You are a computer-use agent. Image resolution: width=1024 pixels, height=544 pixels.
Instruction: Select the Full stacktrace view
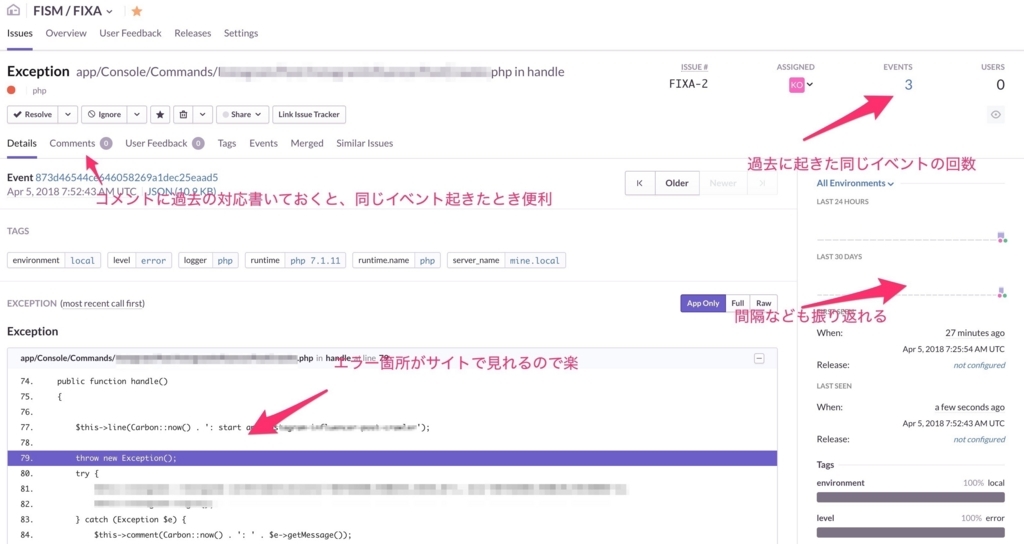point(737,303)
